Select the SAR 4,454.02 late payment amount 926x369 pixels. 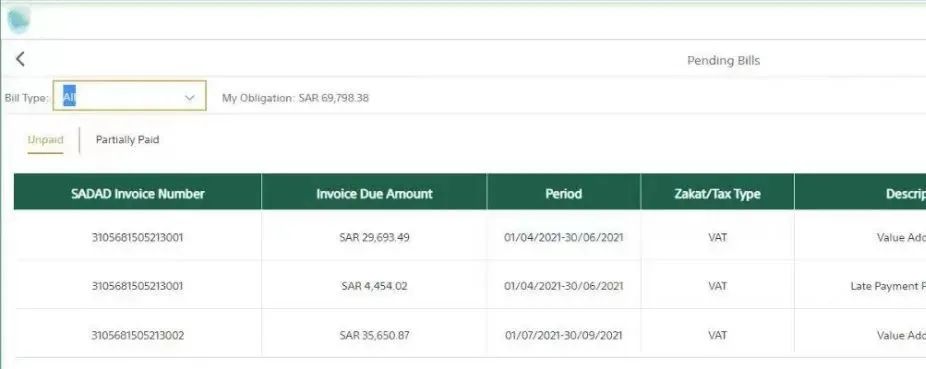coord(374,286)
